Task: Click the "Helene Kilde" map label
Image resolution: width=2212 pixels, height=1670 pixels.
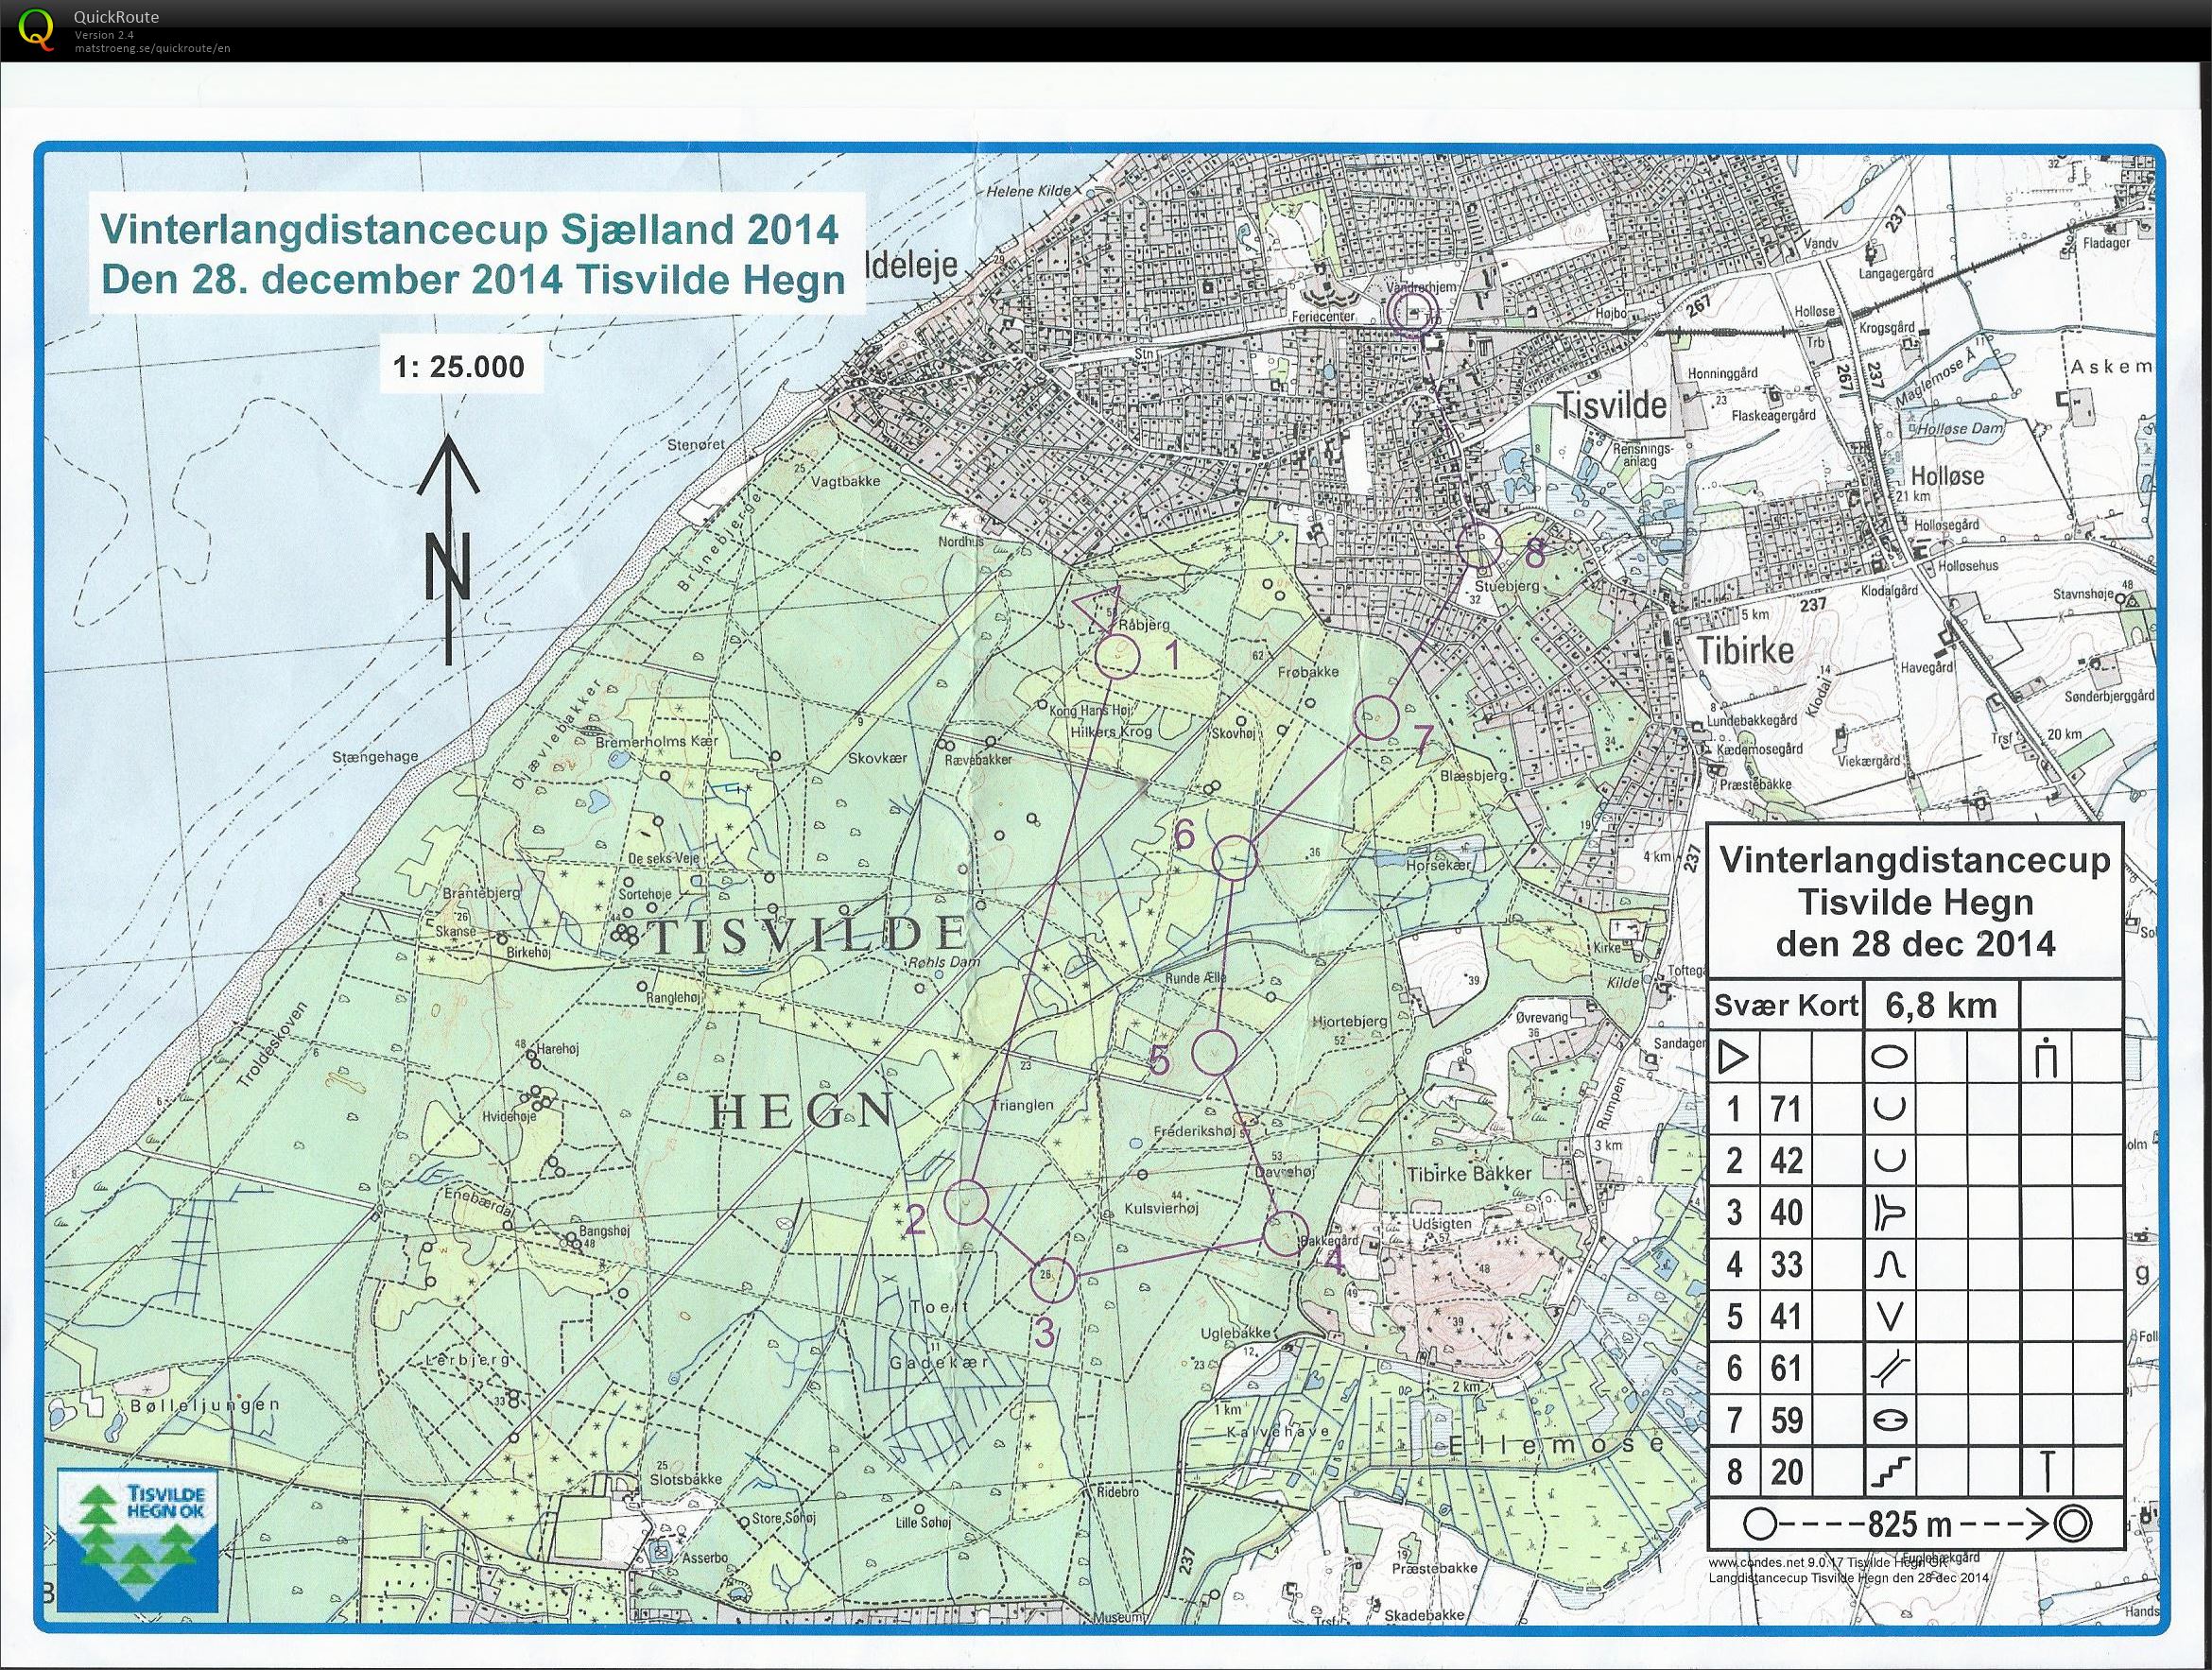Action: pos(1029,190)
